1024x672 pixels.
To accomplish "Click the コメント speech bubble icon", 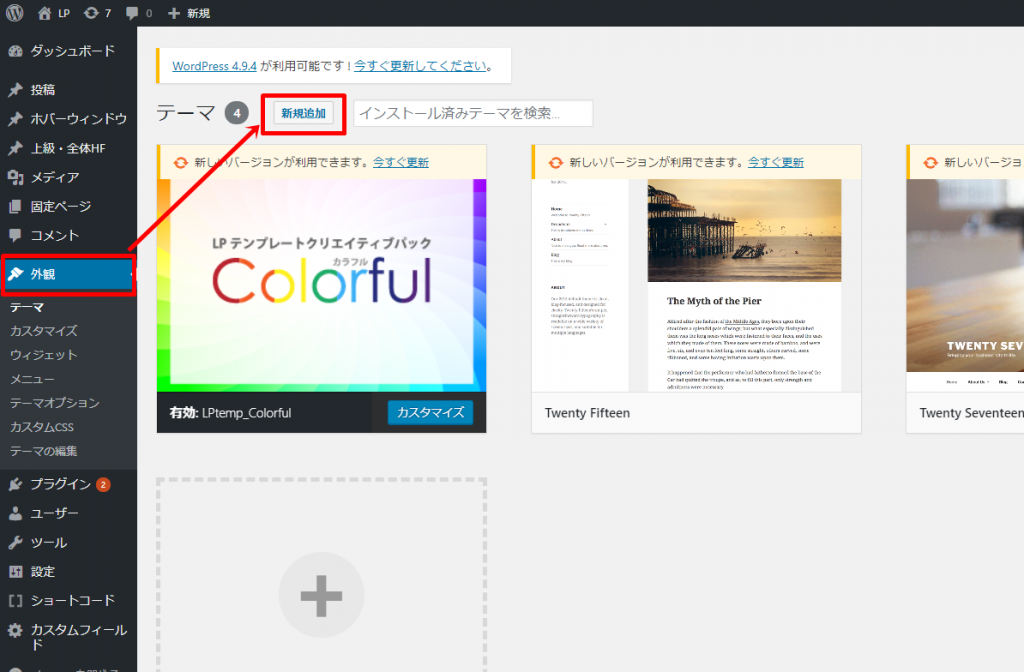I will point(16,235).
